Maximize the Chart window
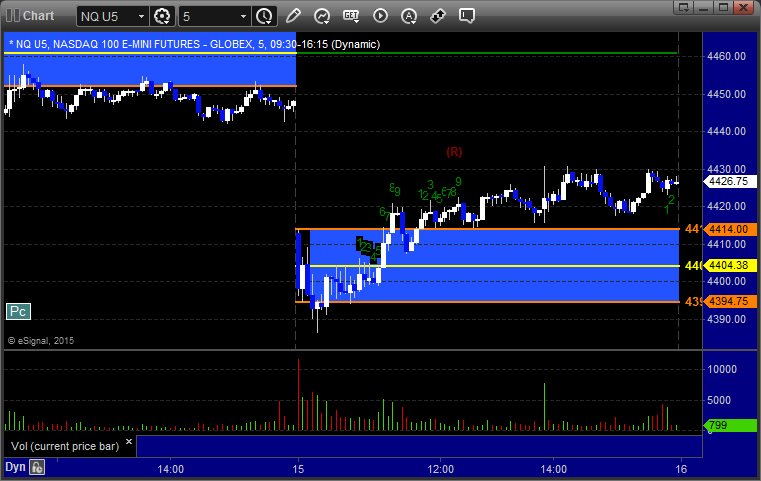 coord(723,7)
